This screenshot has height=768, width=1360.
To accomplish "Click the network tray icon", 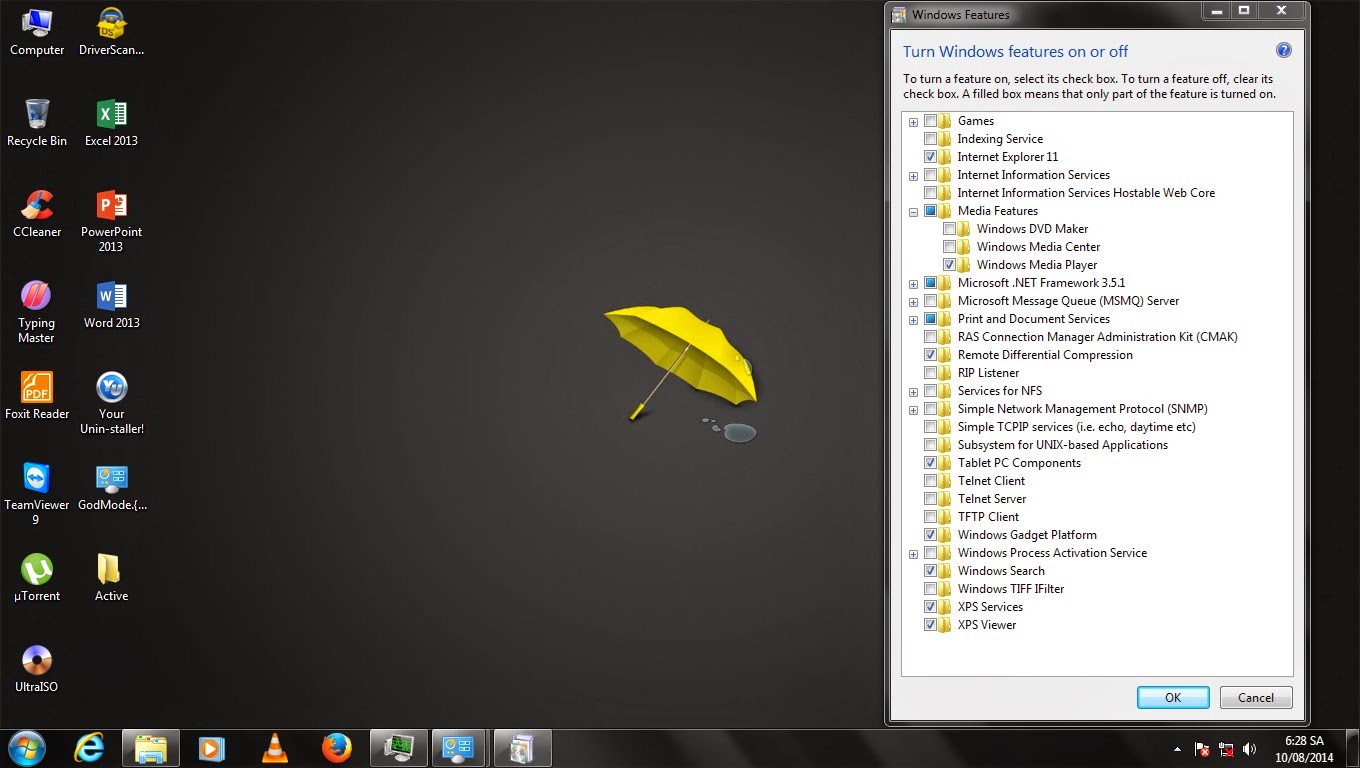I will pos(1226,749).
